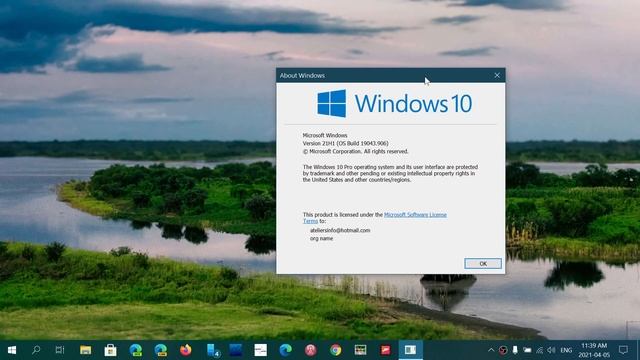
Task: Click the OBS tray icon
Action: point(503,350)
